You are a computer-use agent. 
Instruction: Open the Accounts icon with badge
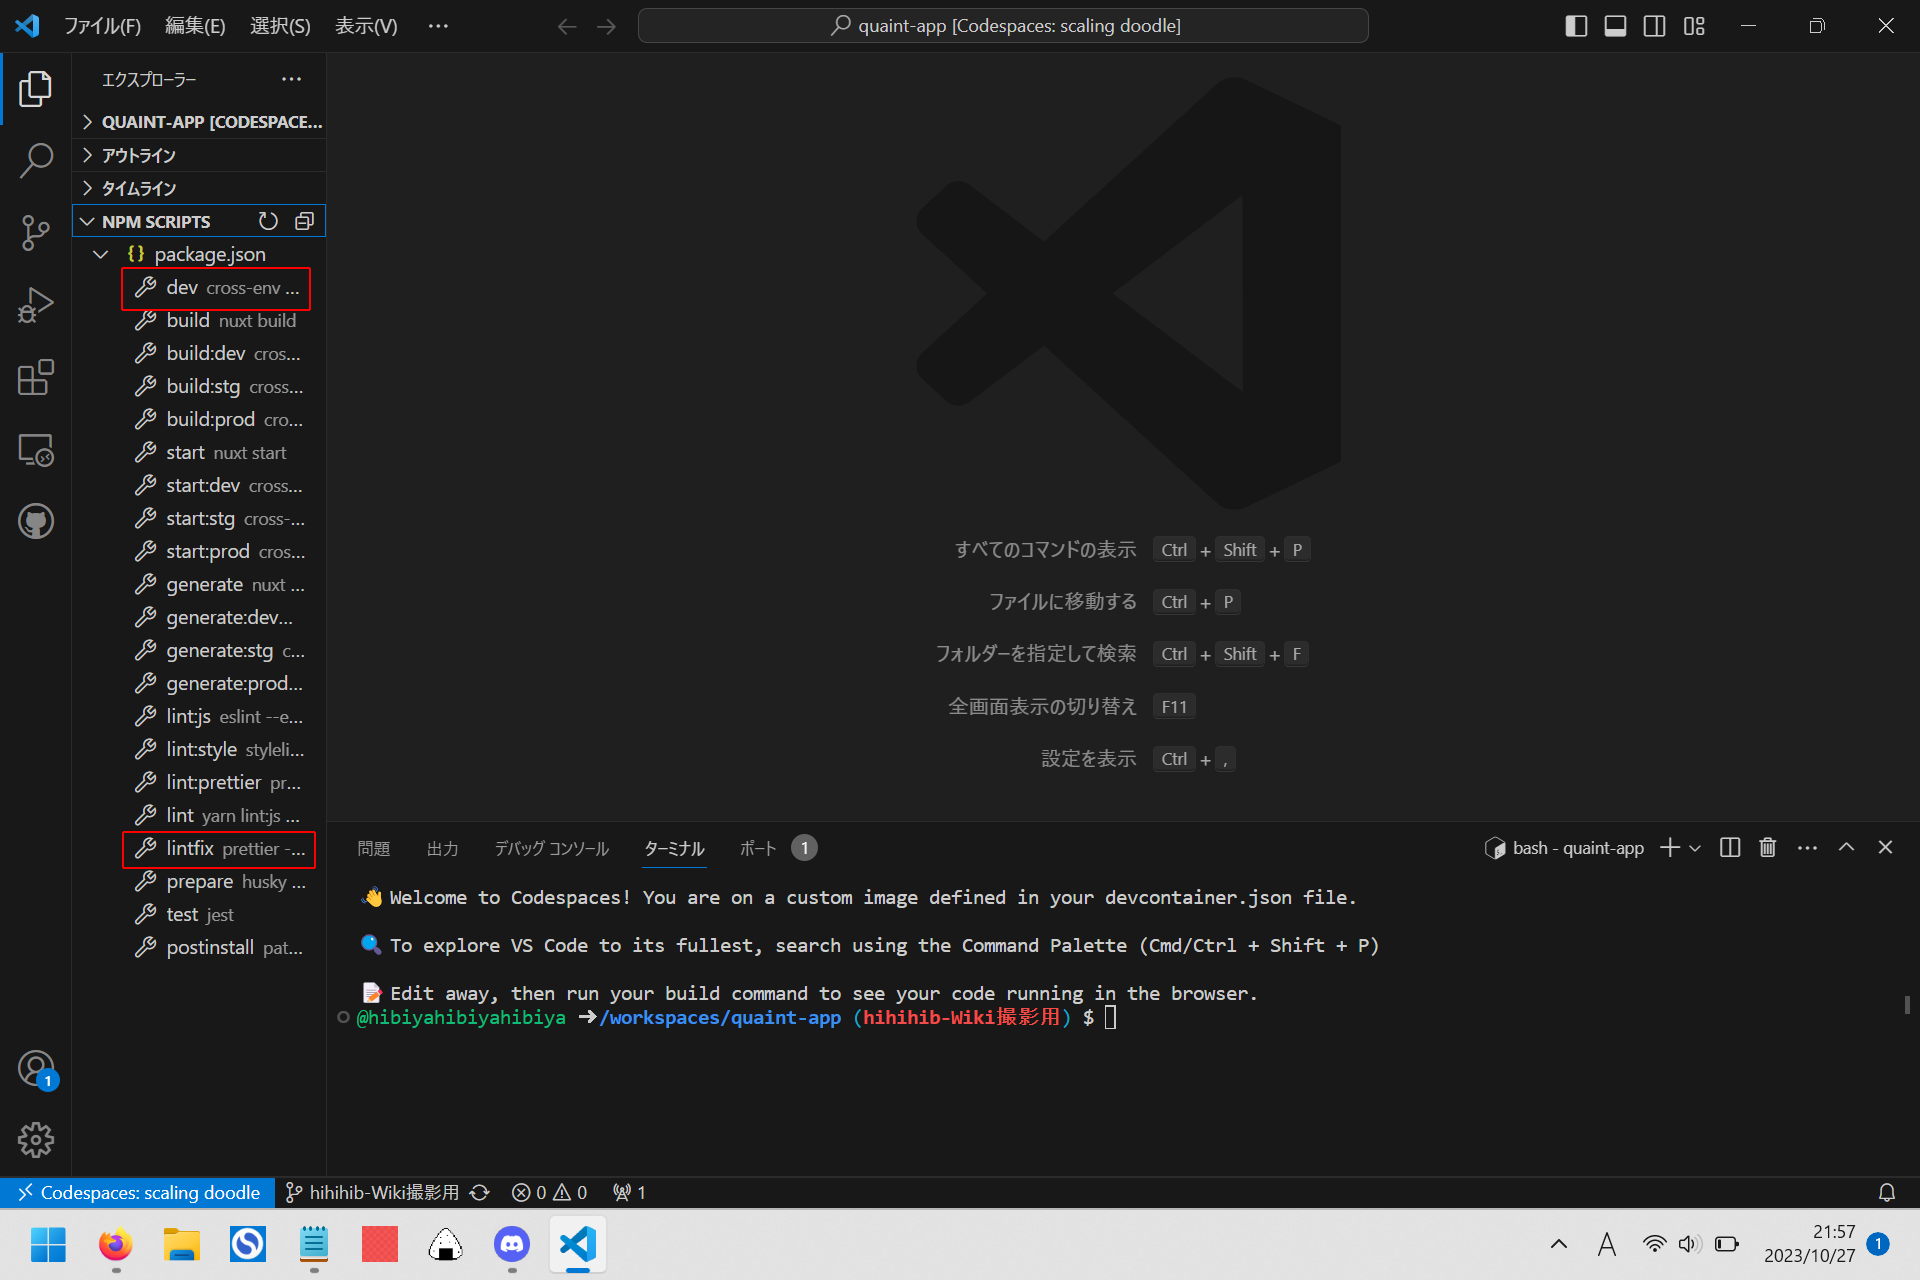tap(36, 1068)
